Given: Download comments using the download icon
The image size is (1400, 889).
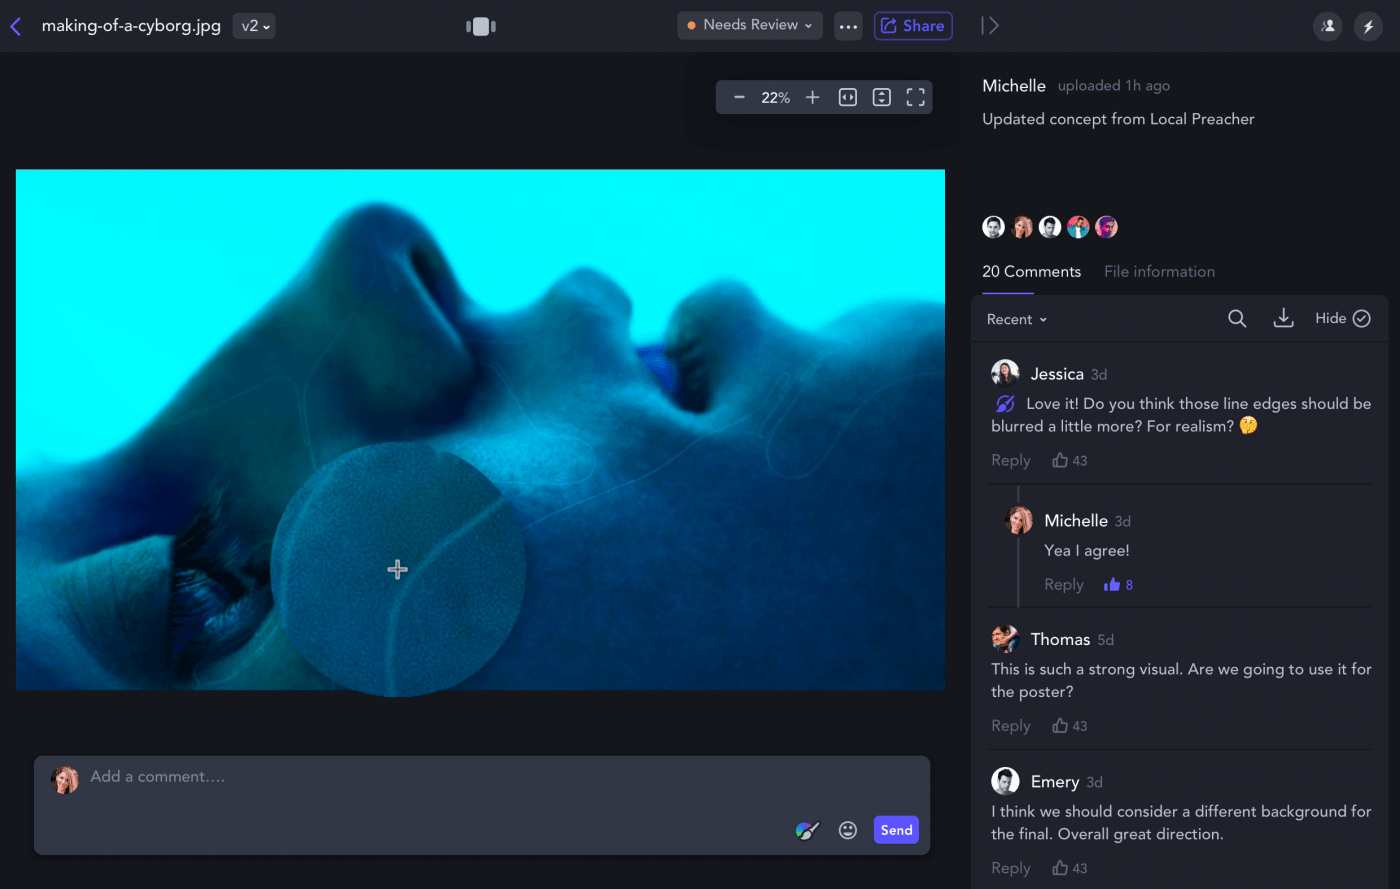Looking at the screenshot, I should pyautogui.click(x=1283, y=318).
